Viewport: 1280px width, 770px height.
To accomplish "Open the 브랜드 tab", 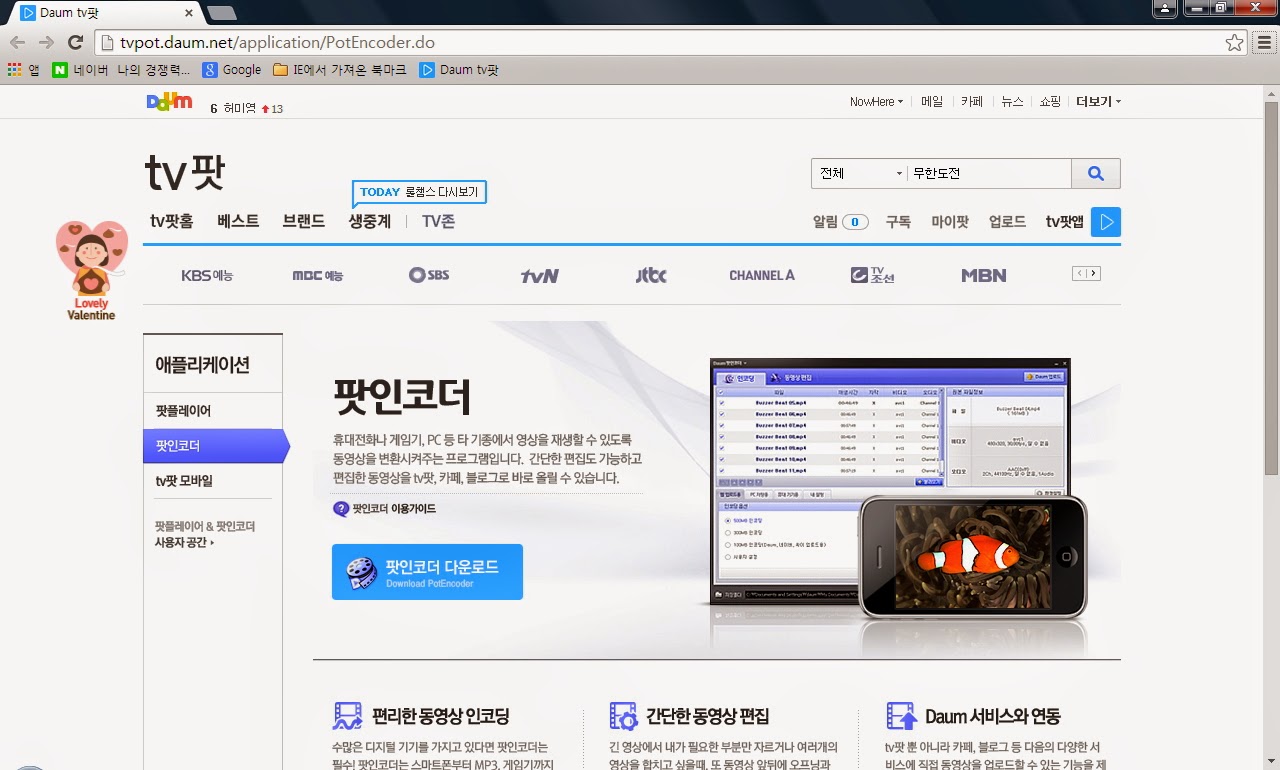I will (304, 222).
